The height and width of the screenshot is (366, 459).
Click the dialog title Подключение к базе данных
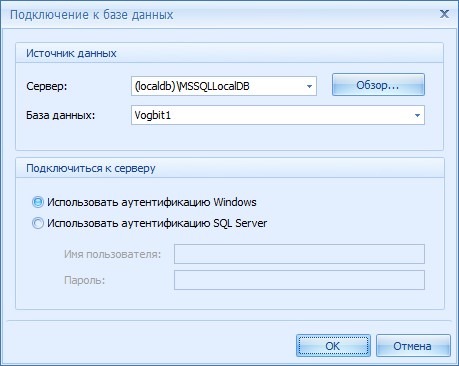tap(92, 15)
